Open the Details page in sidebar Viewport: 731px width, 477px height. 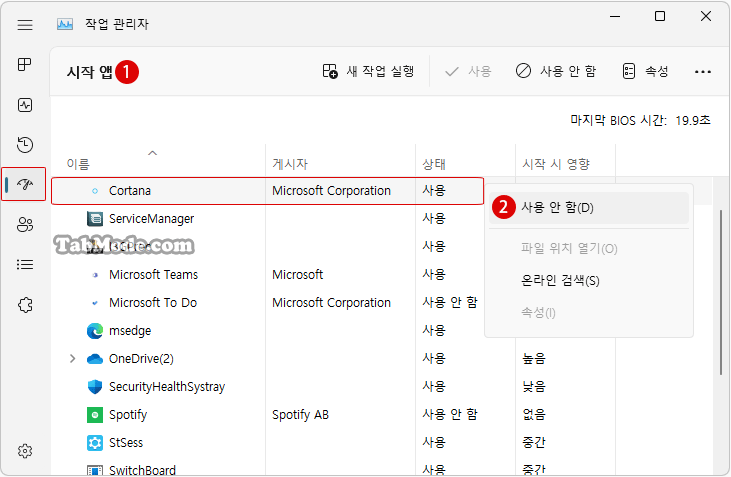click(x=25, y=264)
